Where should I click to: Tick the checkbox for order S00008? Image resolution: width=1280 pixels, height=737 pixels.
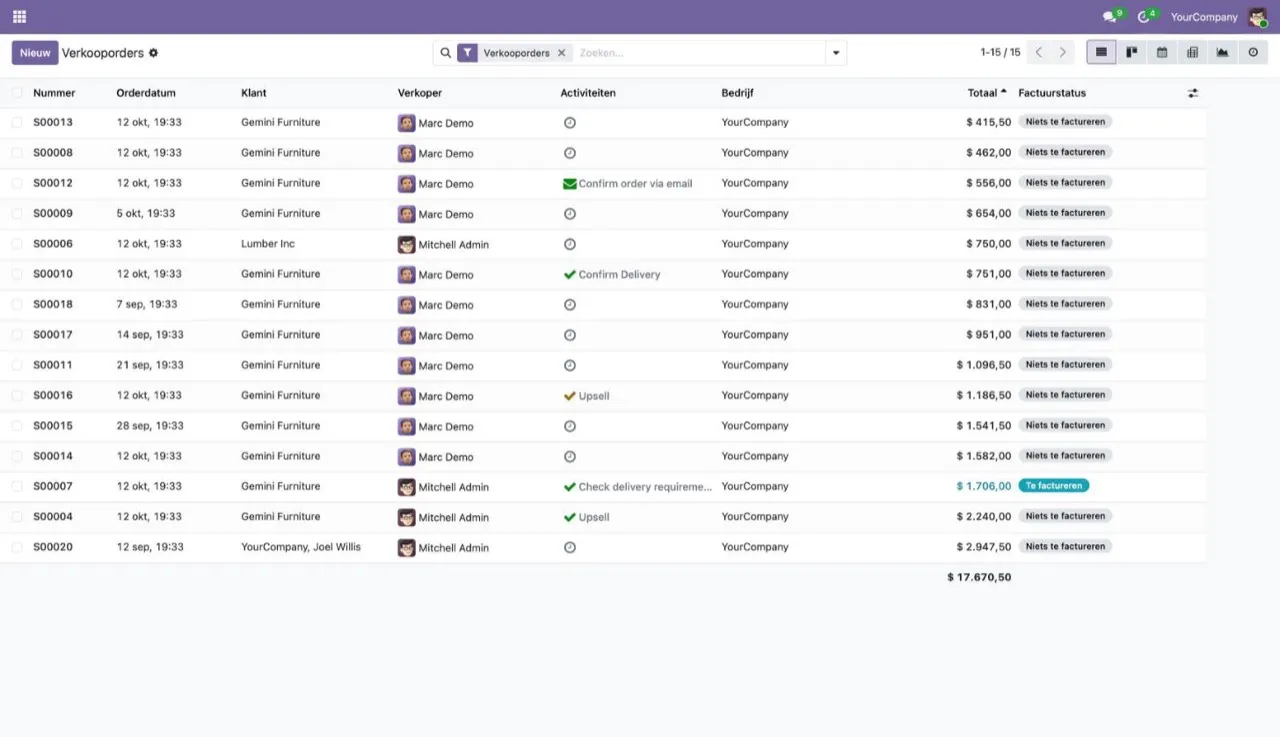(x=17, y=153)
